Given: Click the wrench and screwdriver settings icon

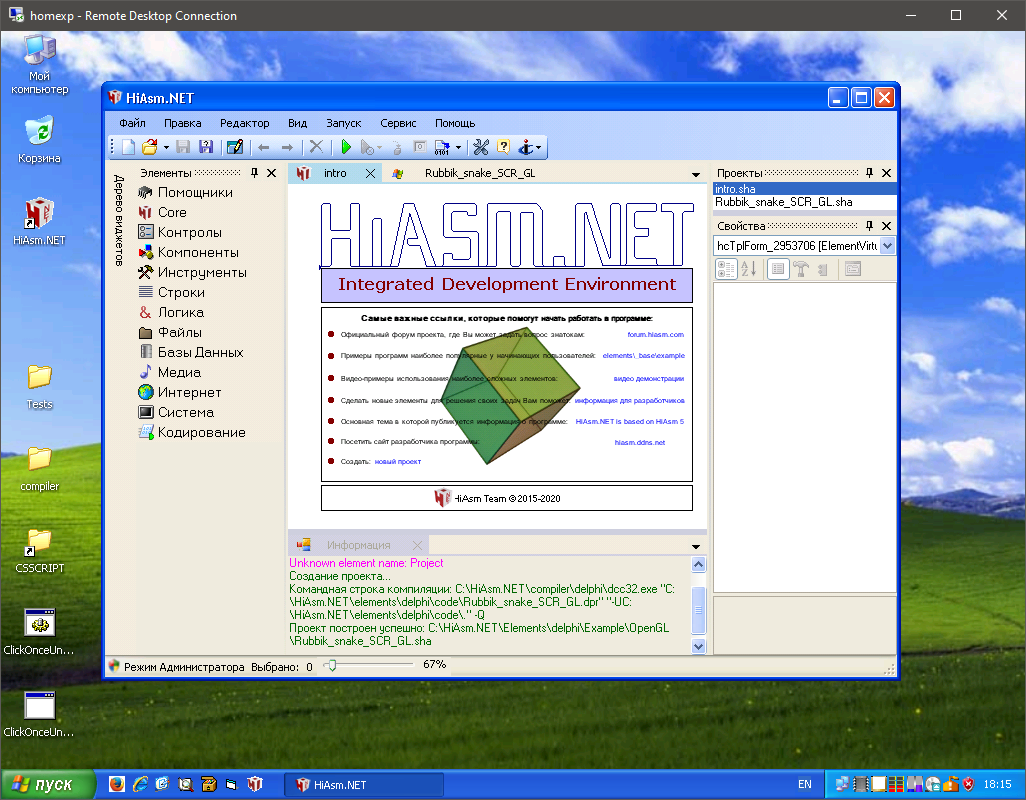Looking at the screenshot, I should click(480, 147).
